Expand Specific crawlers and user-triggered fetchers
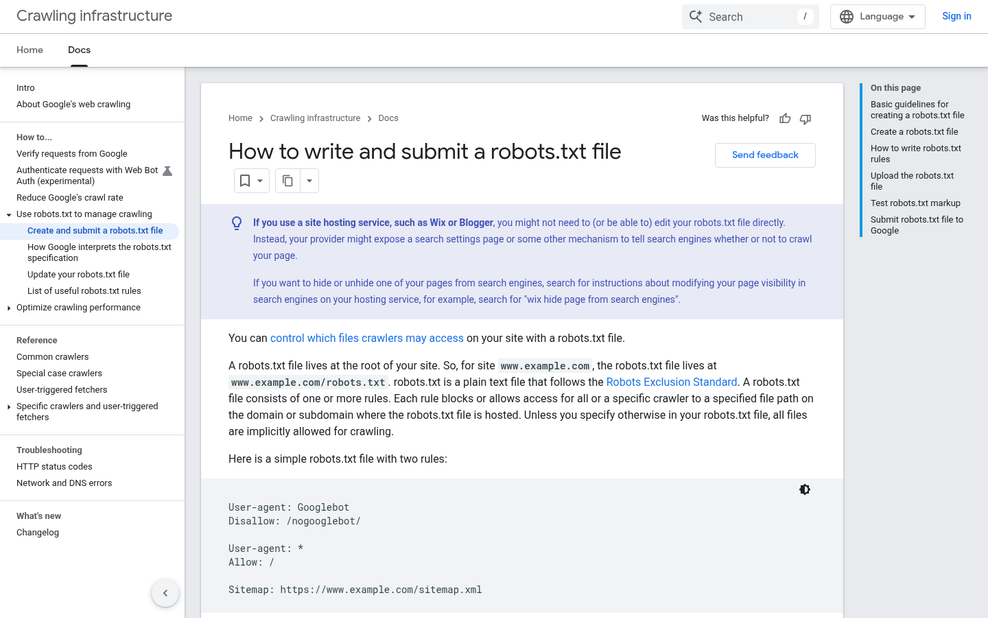Screen dimensions: 988x618 click(x=9, y=407)
